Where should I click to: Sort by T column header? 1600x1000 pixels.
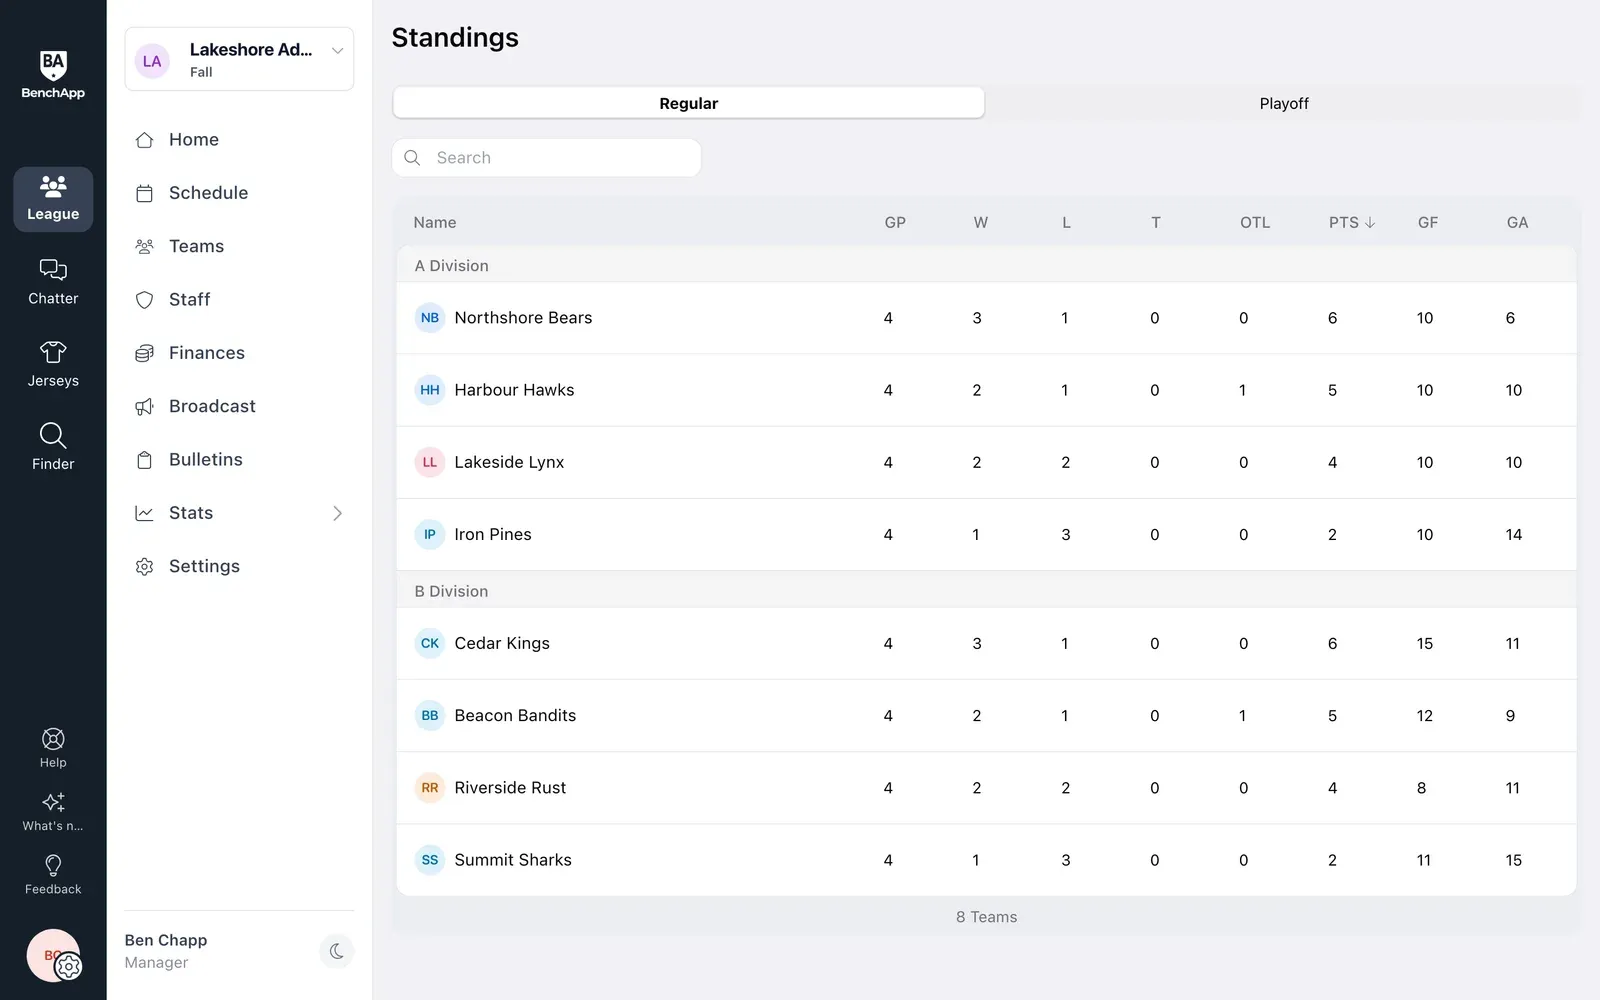pyautogui.click(x=1156, y=223)
